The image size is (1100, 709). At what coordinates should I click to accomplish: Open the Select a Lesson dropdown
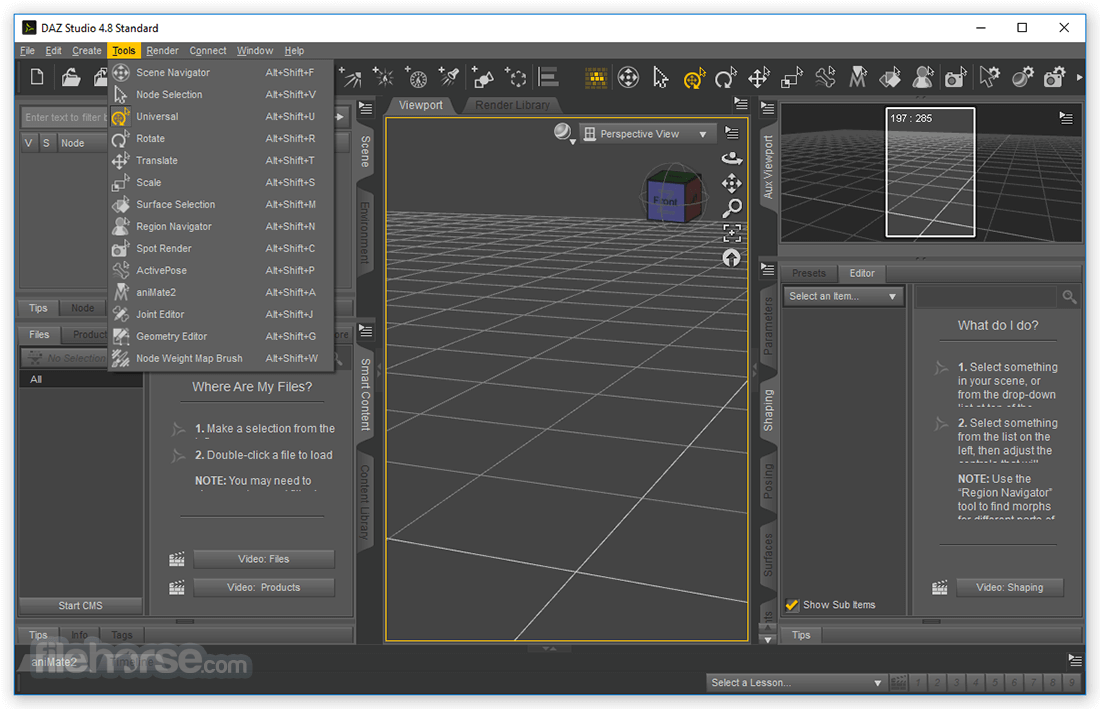(x=796, y=682)
